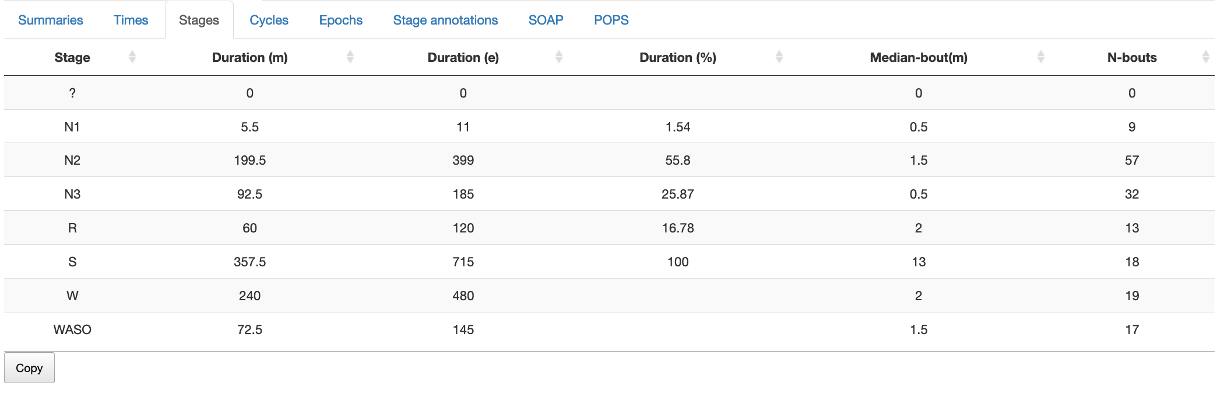Open the Cycles tab

click(x=269, y=20)
